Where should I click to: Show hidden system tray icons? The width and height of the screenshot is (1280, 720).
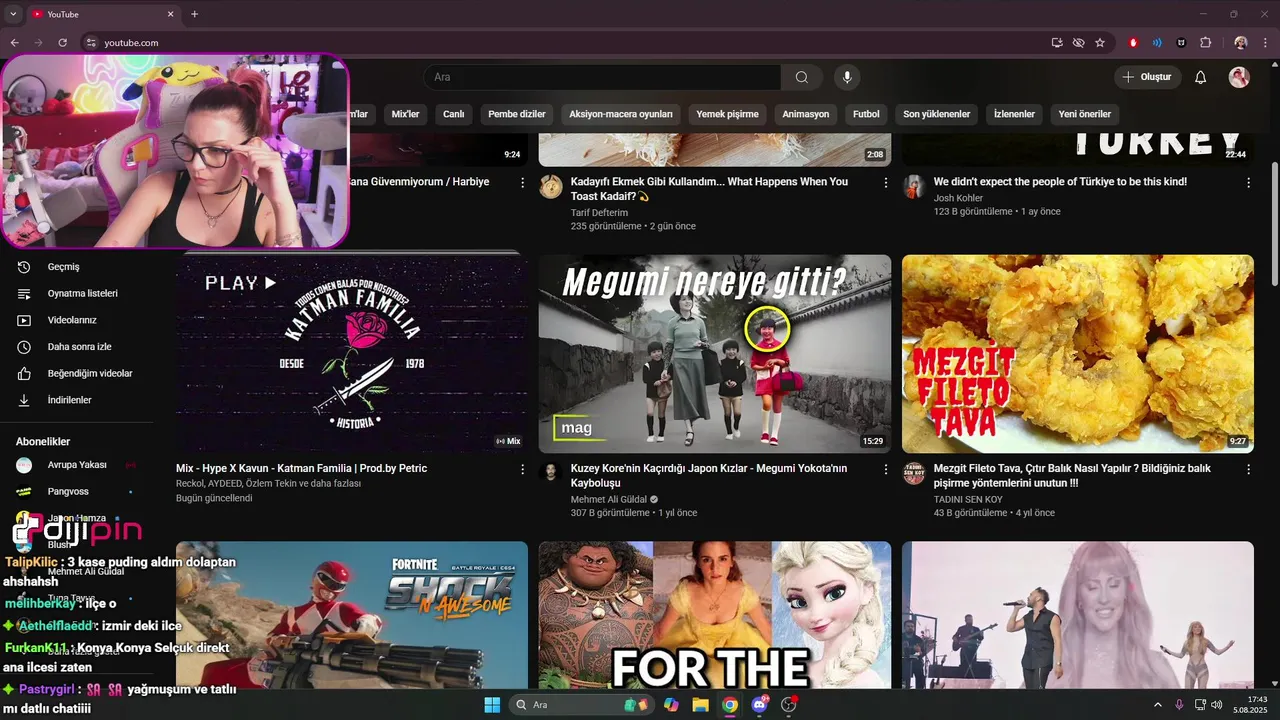1158,705
